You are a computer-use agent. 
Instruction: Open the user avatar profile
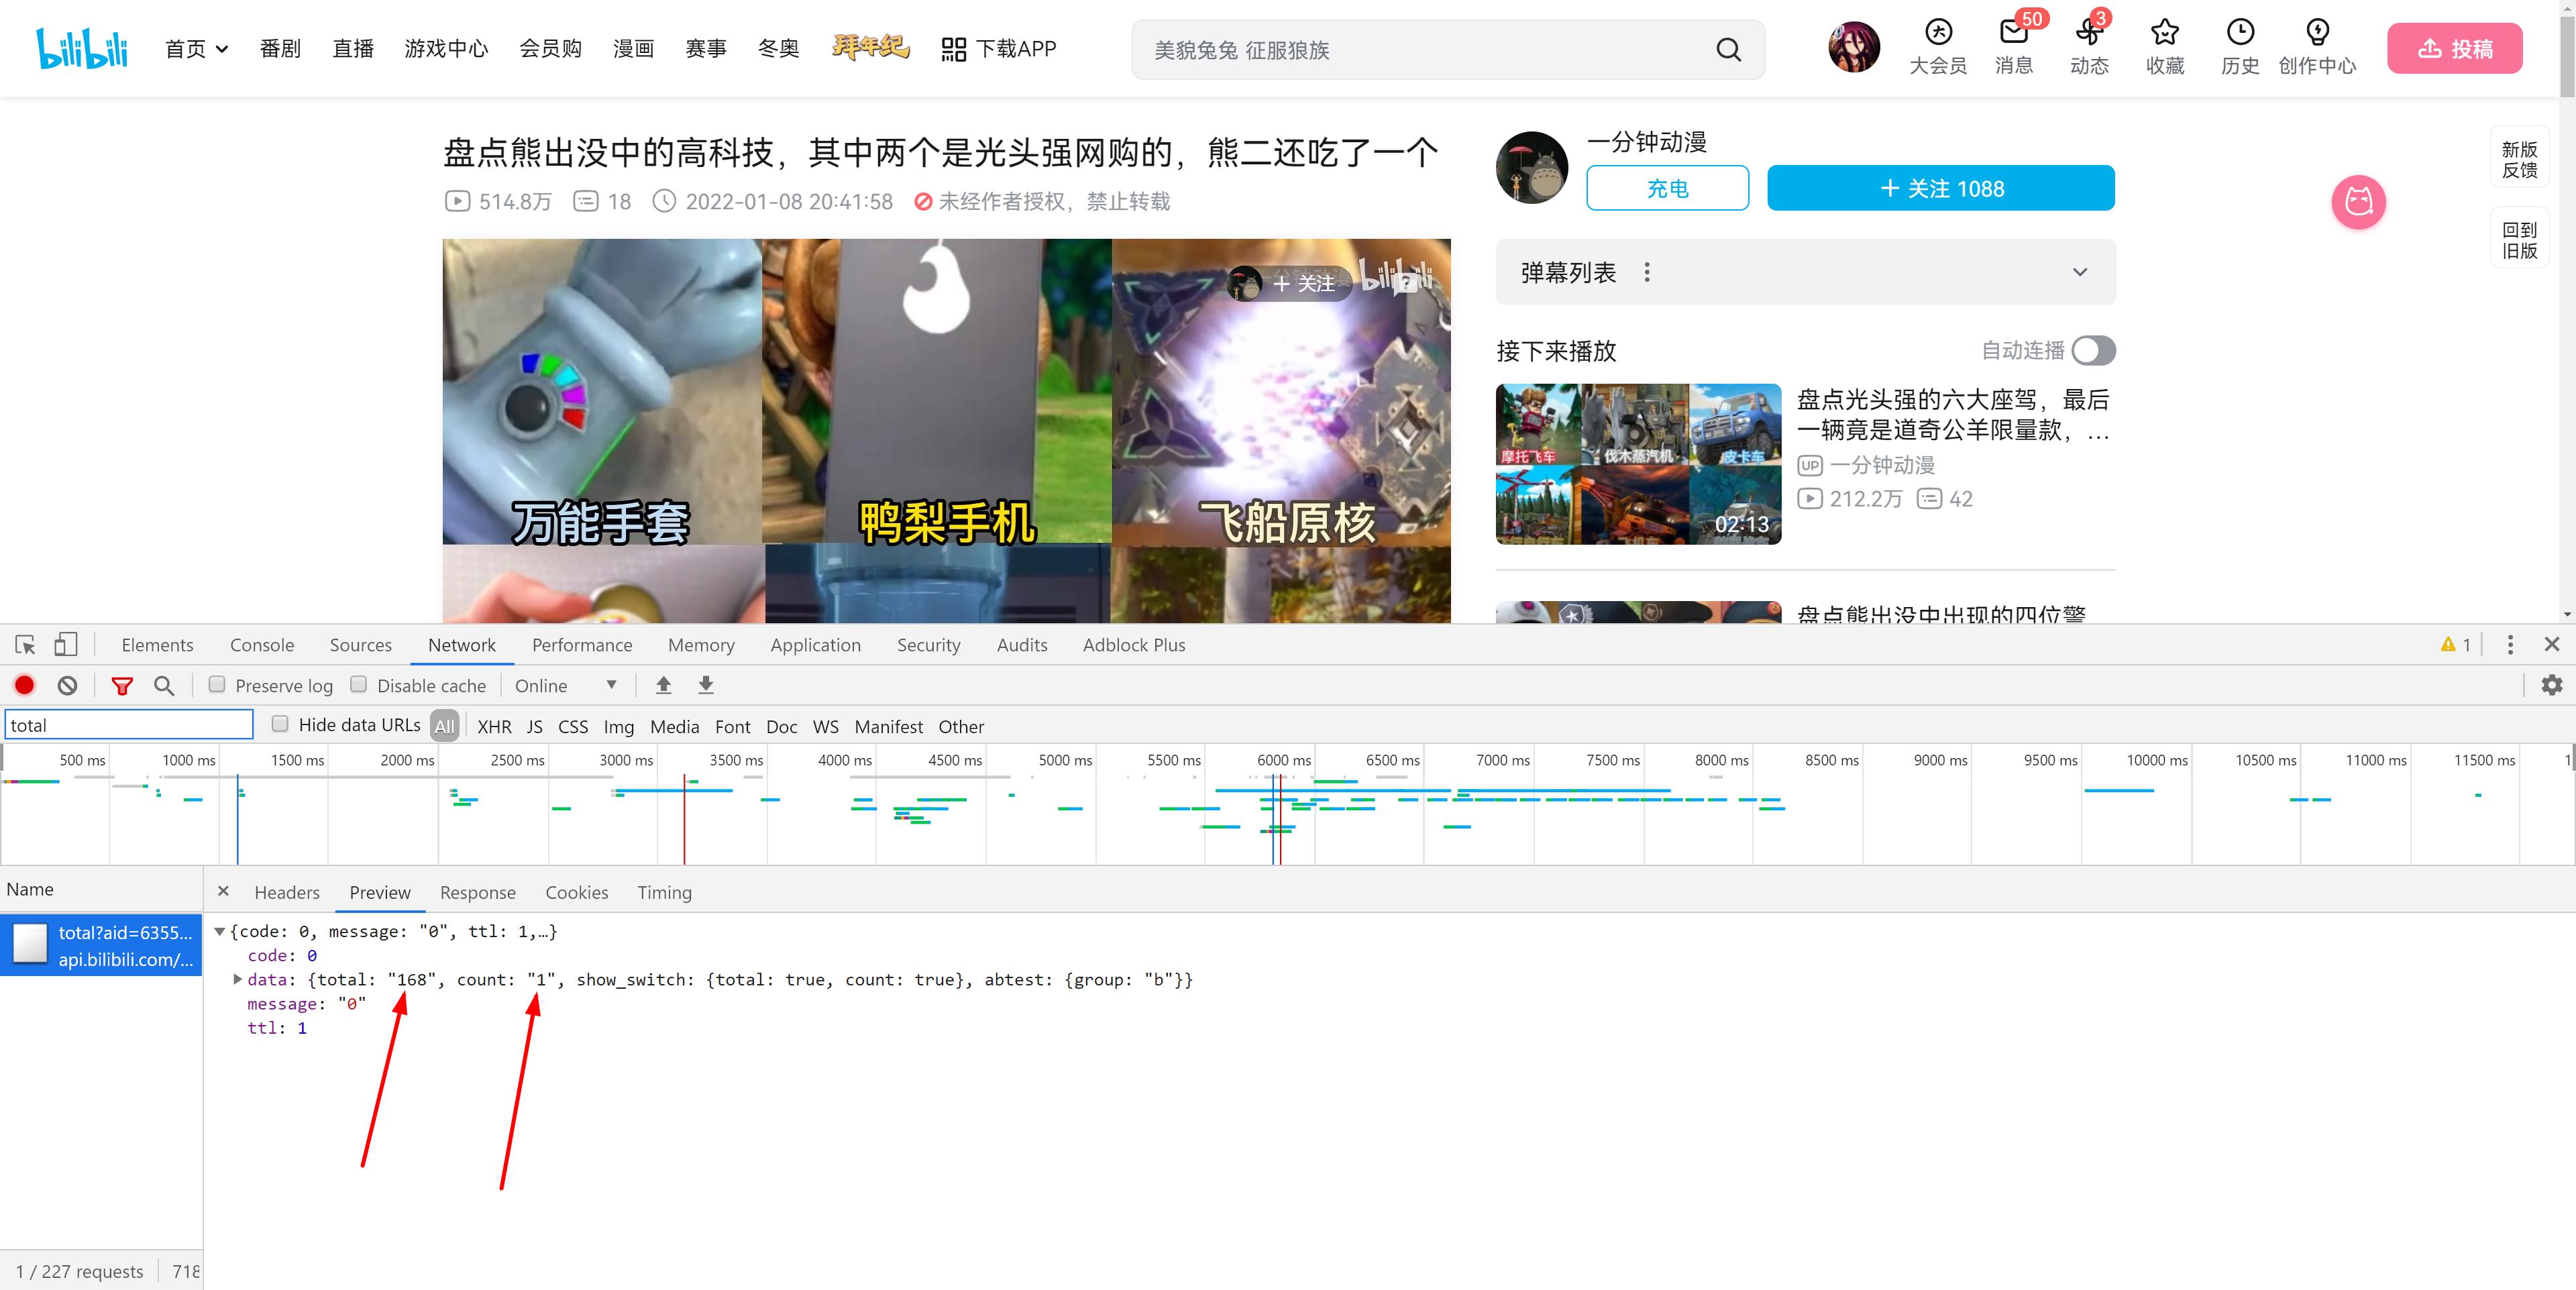coord(1853,47)
